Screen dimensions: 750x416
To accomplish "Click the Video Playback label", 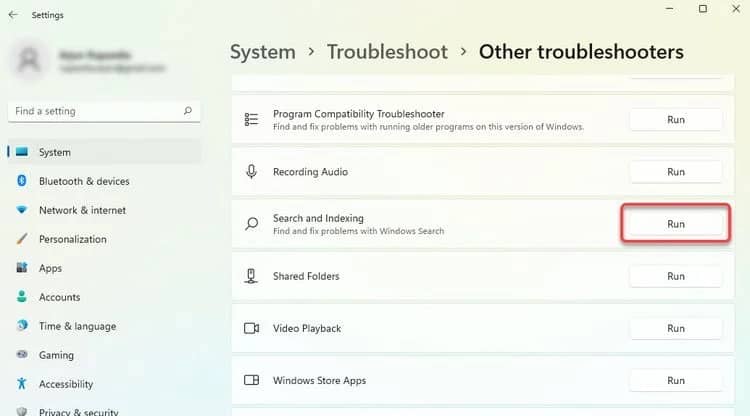I will tap(307, 328).
